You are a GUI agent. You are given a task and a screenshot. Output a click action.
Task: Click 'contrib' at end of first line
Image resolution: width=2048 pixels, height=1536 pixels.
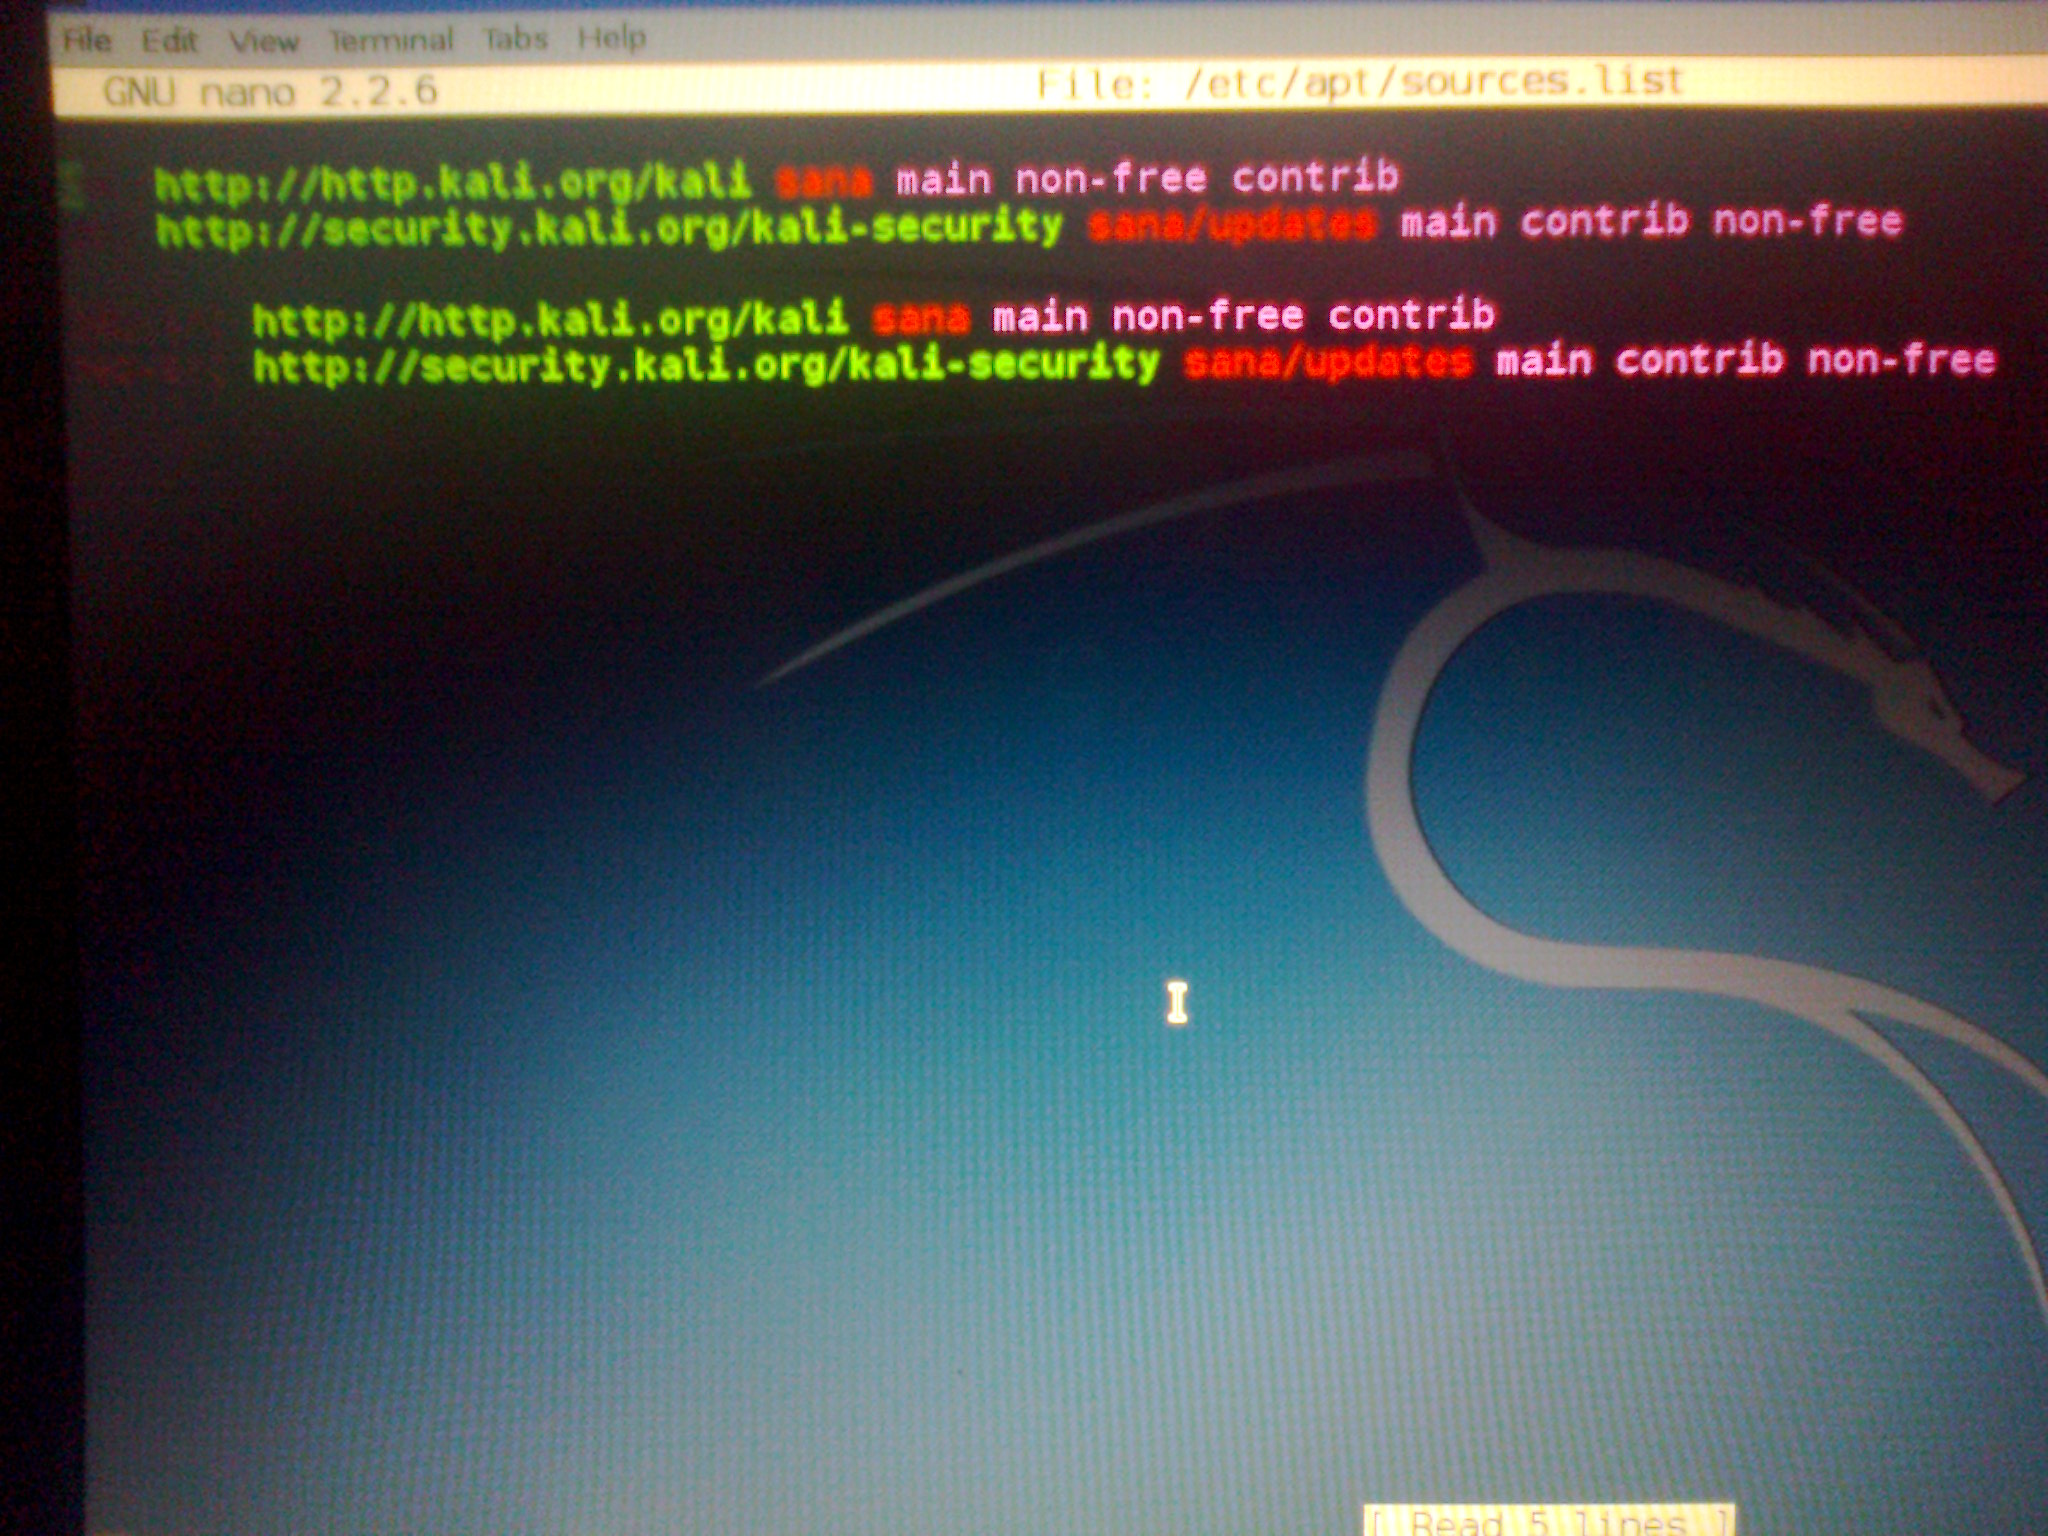tap(1314, 177)
